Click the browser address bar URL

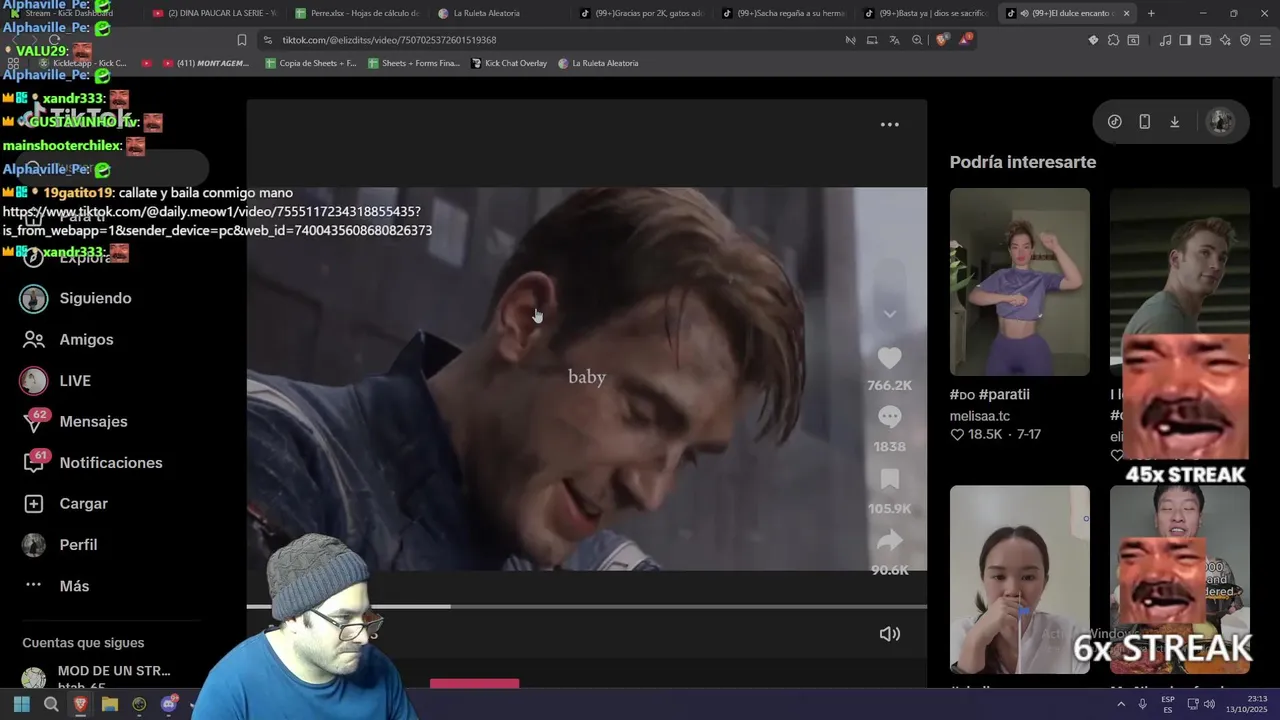pos(389,40)
